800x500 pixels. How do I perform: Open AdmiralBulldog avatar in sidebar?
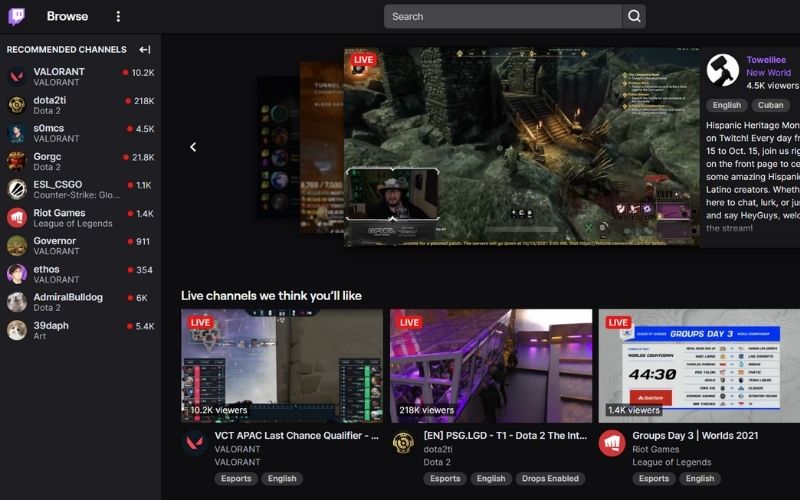point(17,302)
